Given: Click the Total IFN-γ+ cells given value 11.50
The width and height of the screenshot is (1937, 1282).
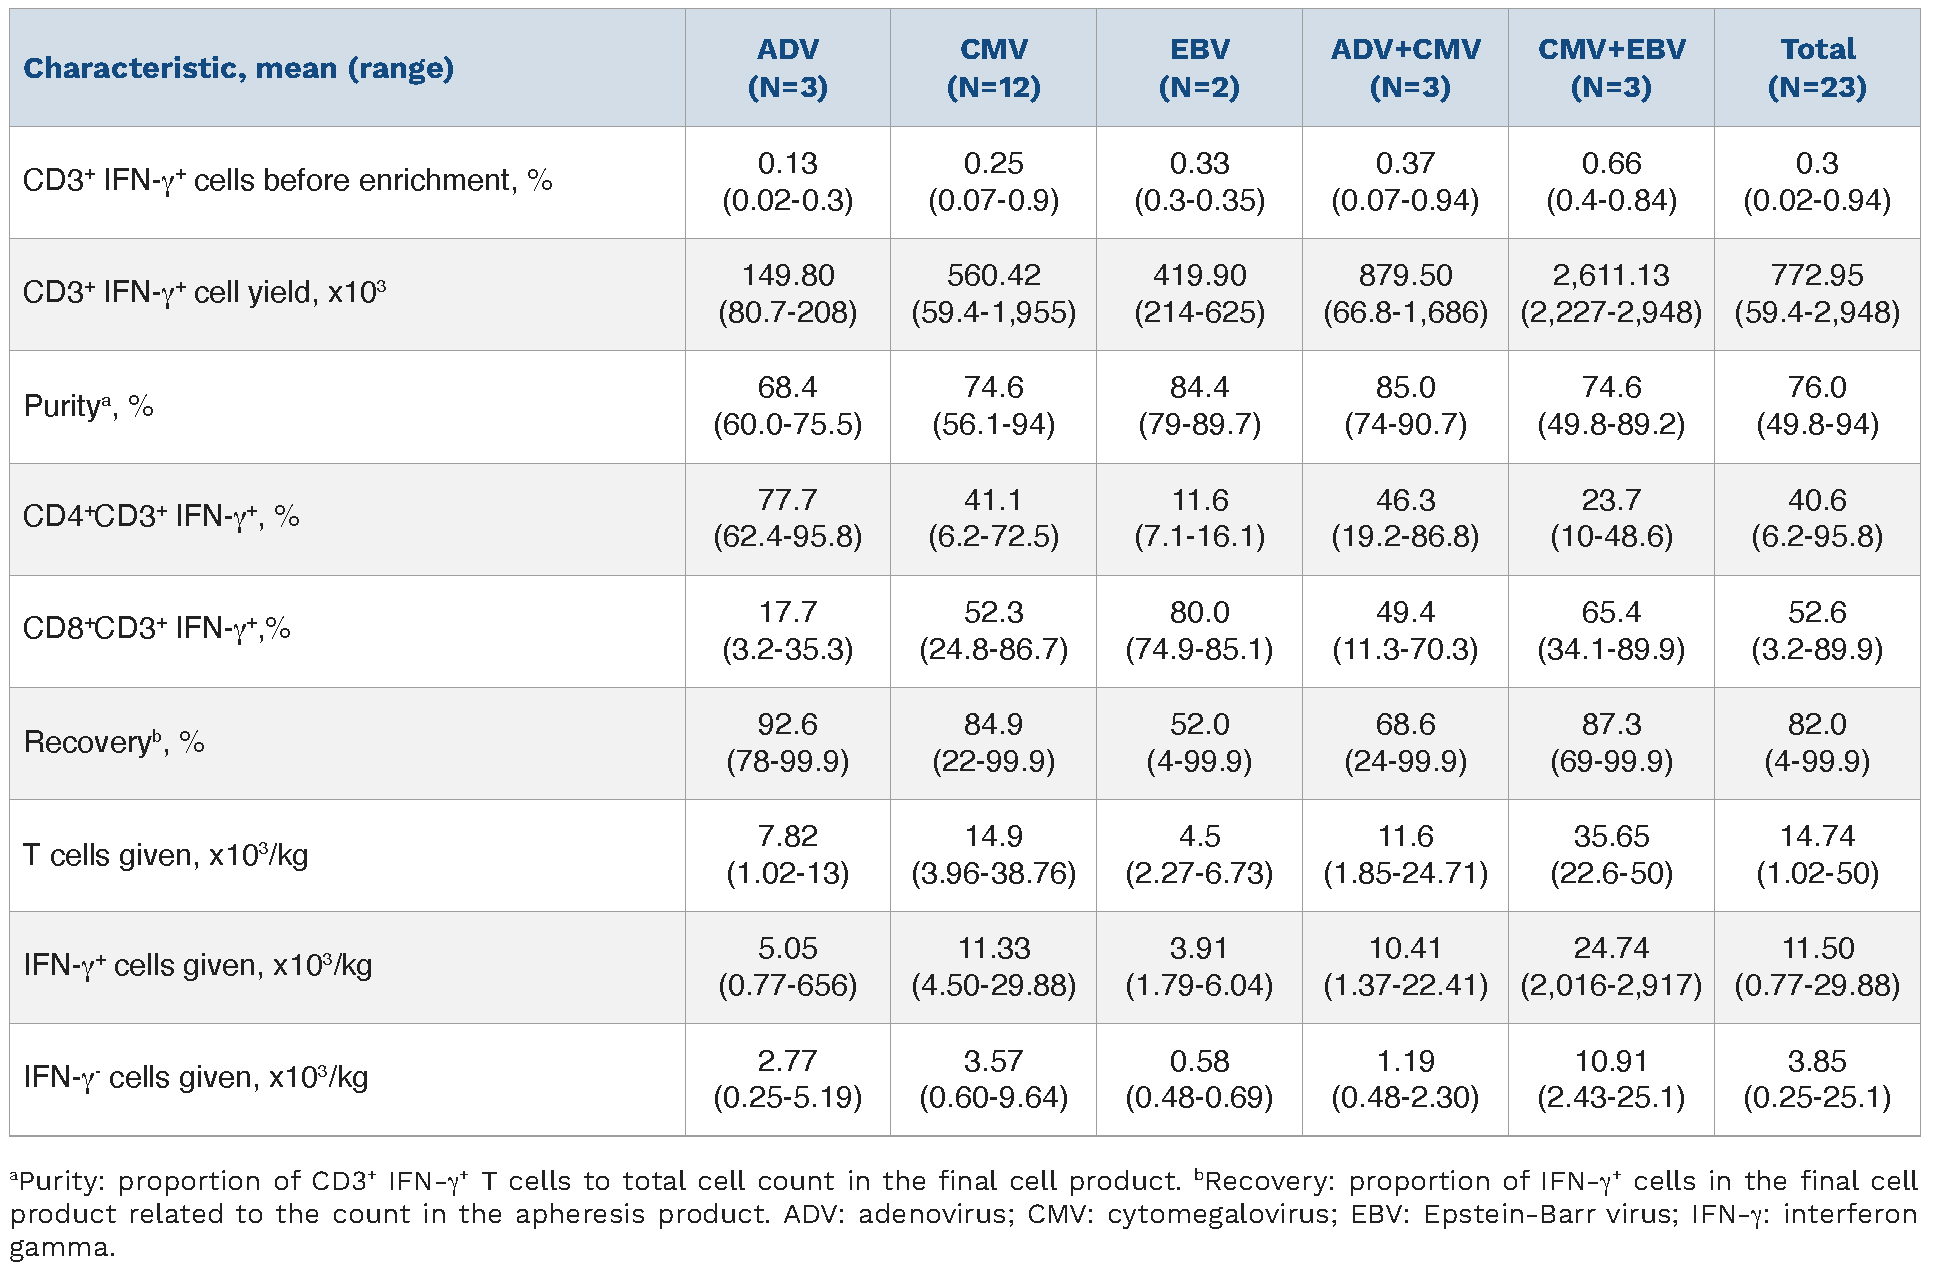Looking at the screenshot, I should (x=1817, y=948).
